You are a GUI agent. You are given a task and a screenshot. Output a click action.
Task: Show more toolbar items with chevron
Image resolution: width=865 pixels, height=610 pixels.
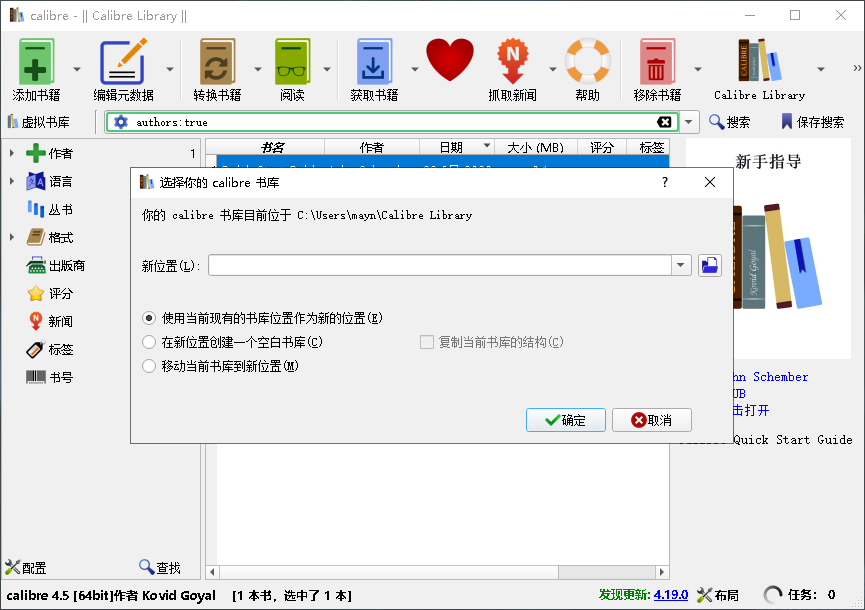857,68
